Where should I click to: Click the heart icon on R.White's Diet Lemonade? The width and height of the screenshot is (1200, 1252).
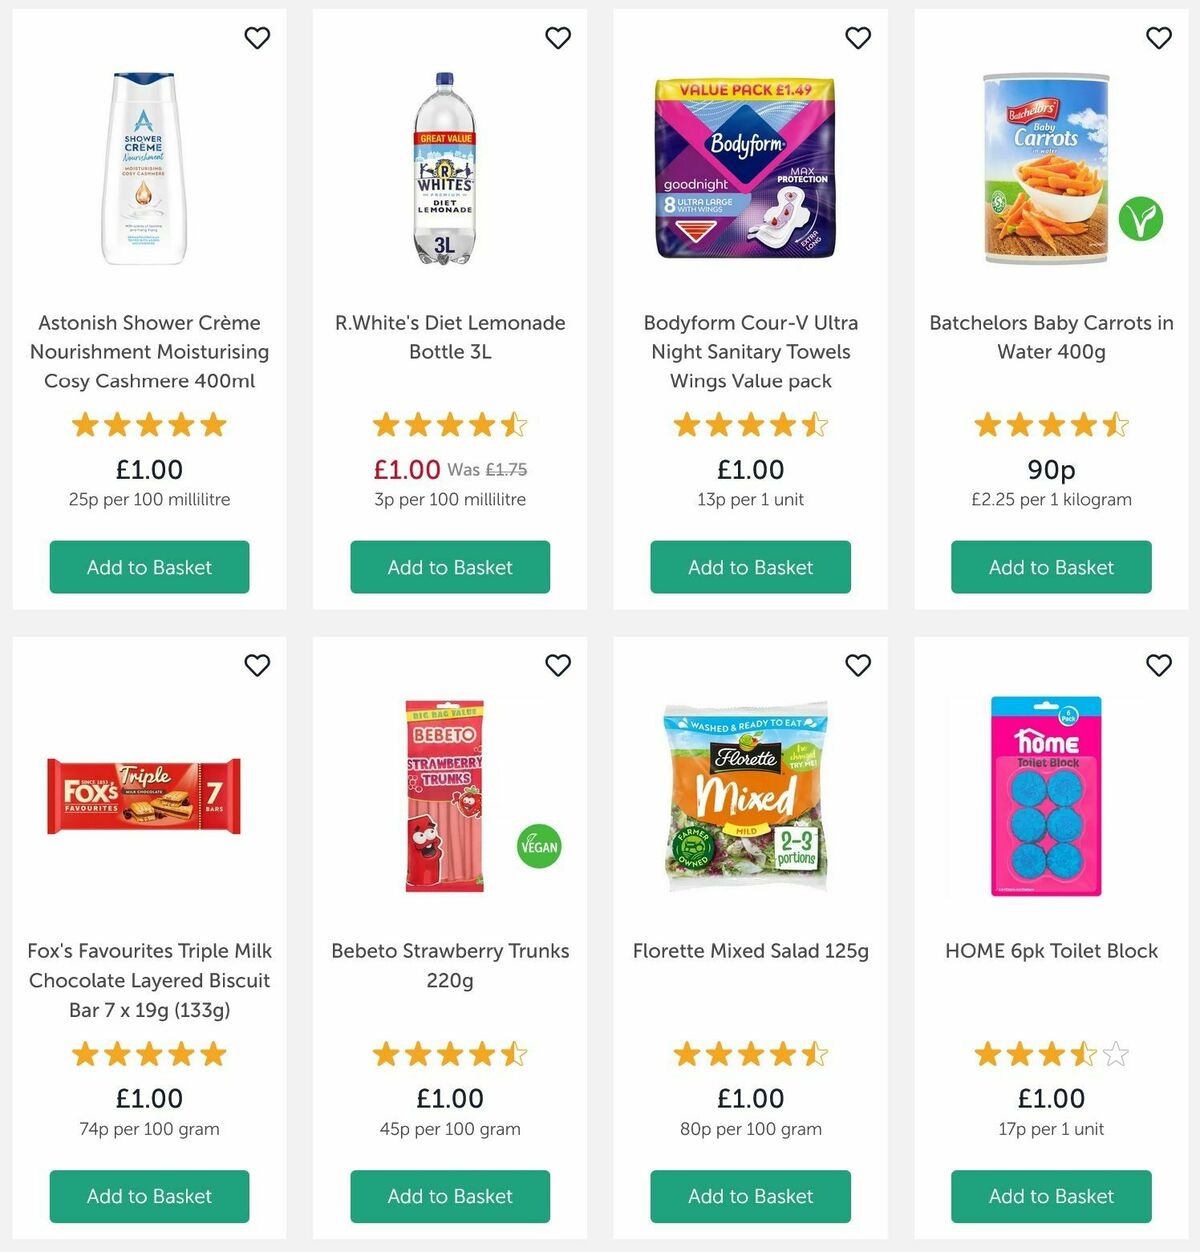[558, 38]
